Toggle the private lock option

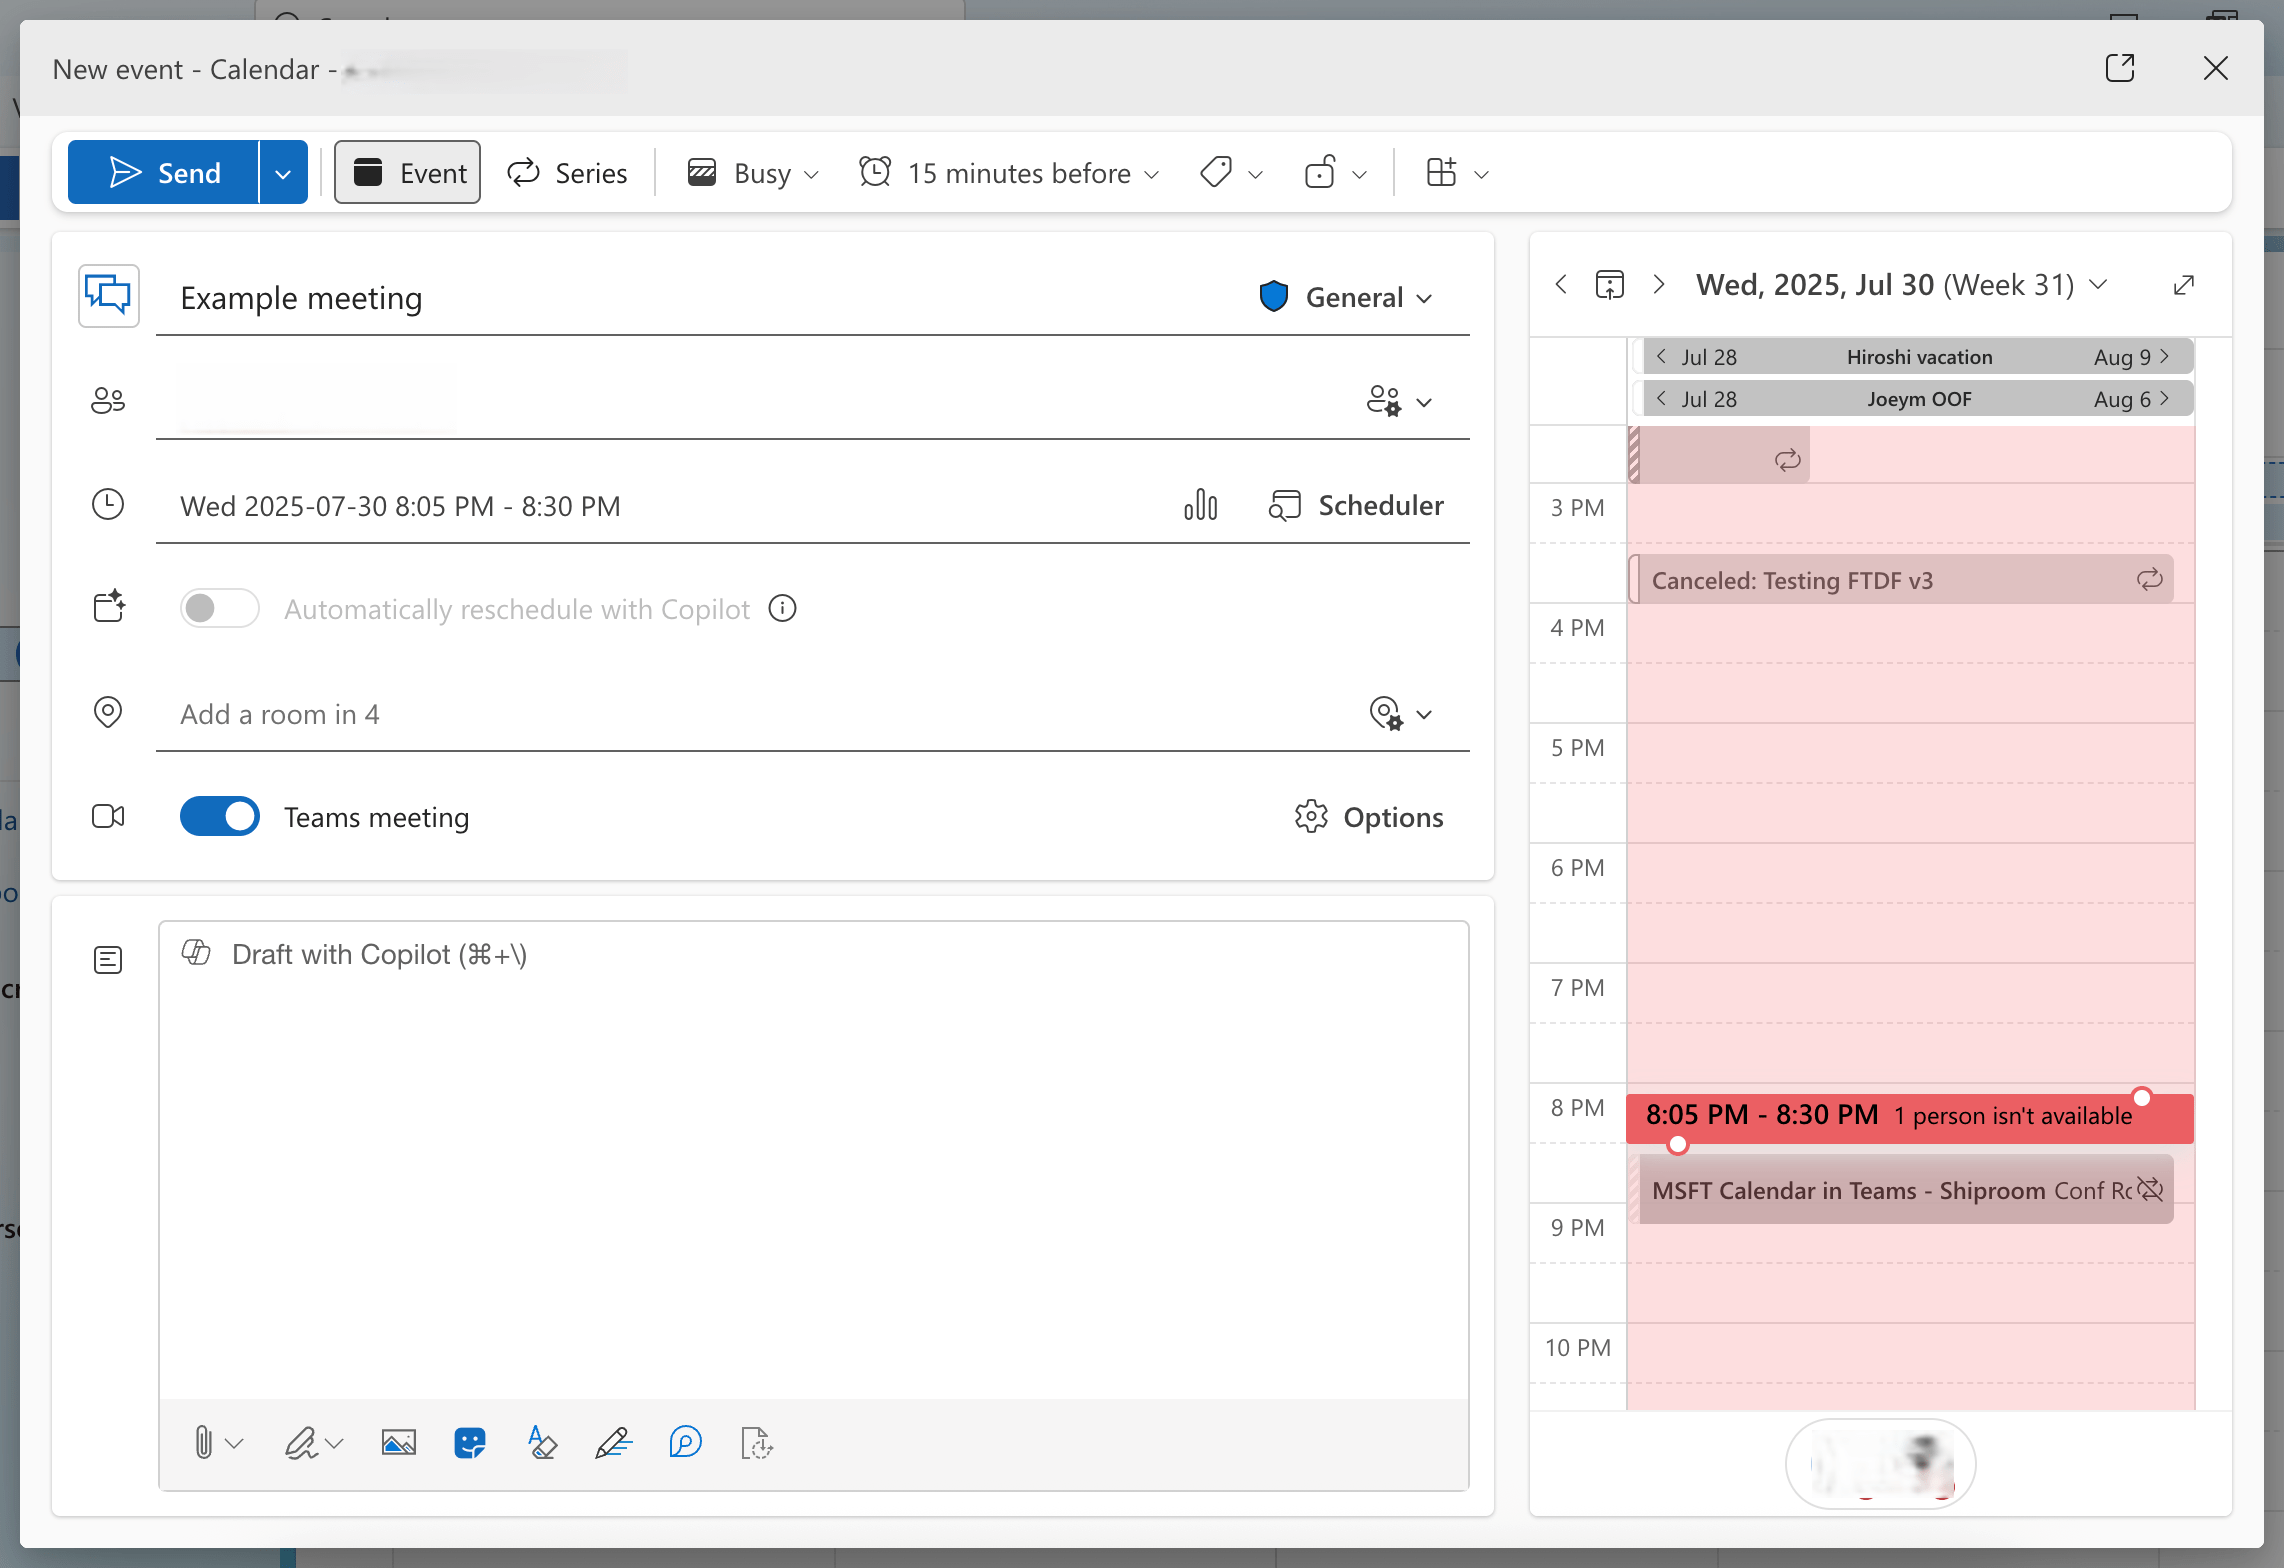(1320, 173)
